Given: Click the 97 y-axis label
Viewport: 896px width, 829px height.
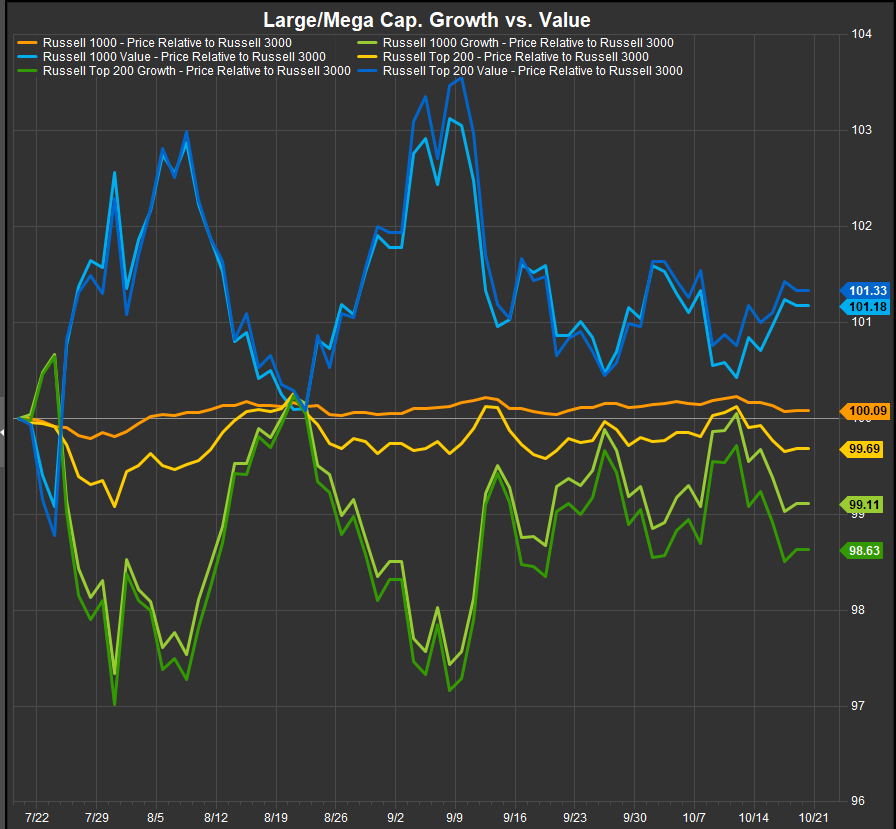Looking at the screenshot, I should coord(858,706).
